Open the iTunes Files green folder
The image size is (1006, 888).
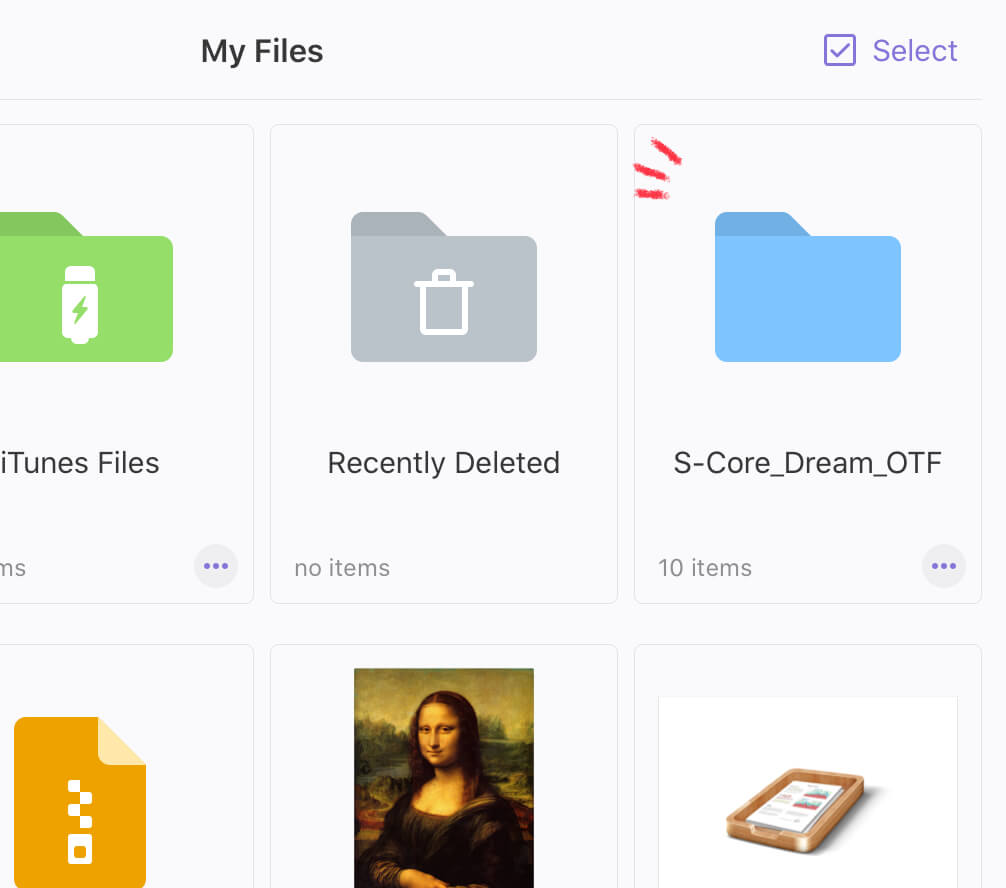[x=86, y=287]
